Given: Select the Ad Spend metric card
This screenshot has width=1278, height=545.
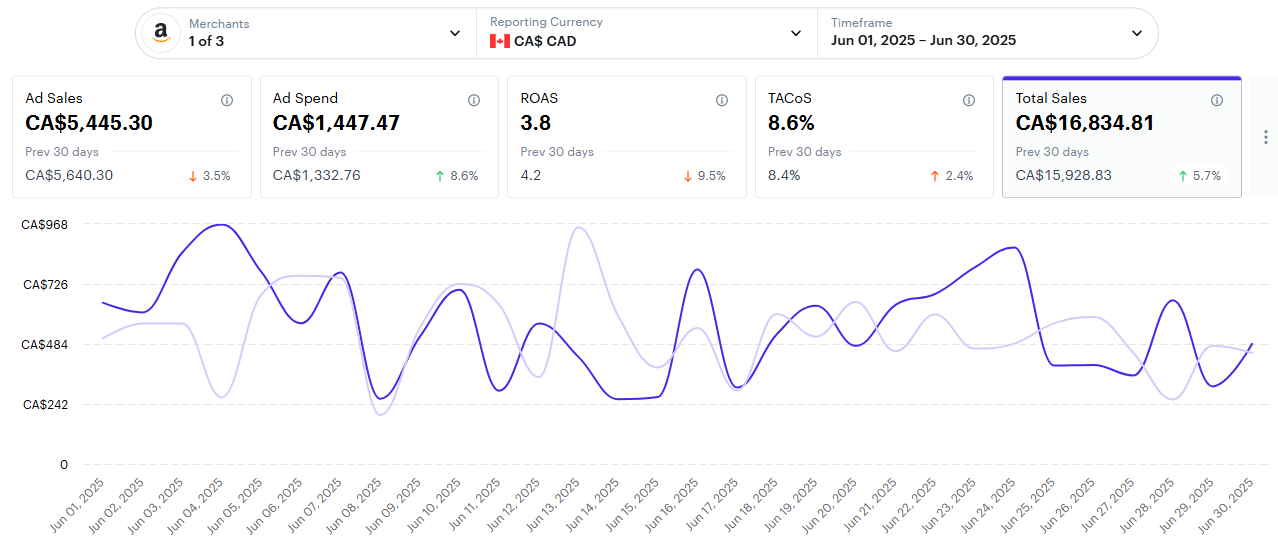Looking at the screenshot, I should tap(379, 137).
